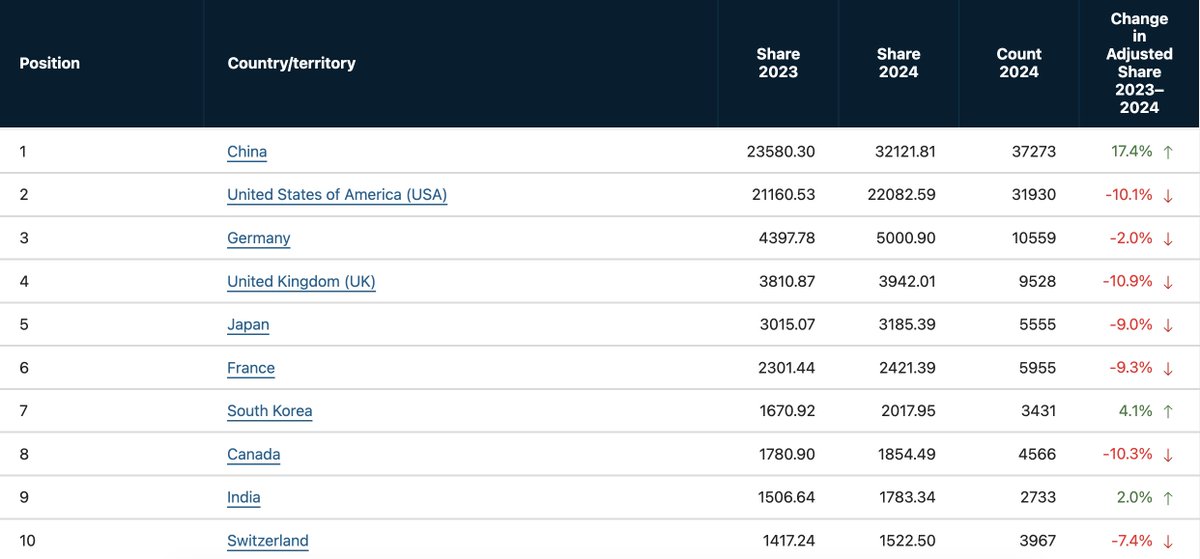
Task: Click the -10.1% change value
Action: tap(1129, 195)
